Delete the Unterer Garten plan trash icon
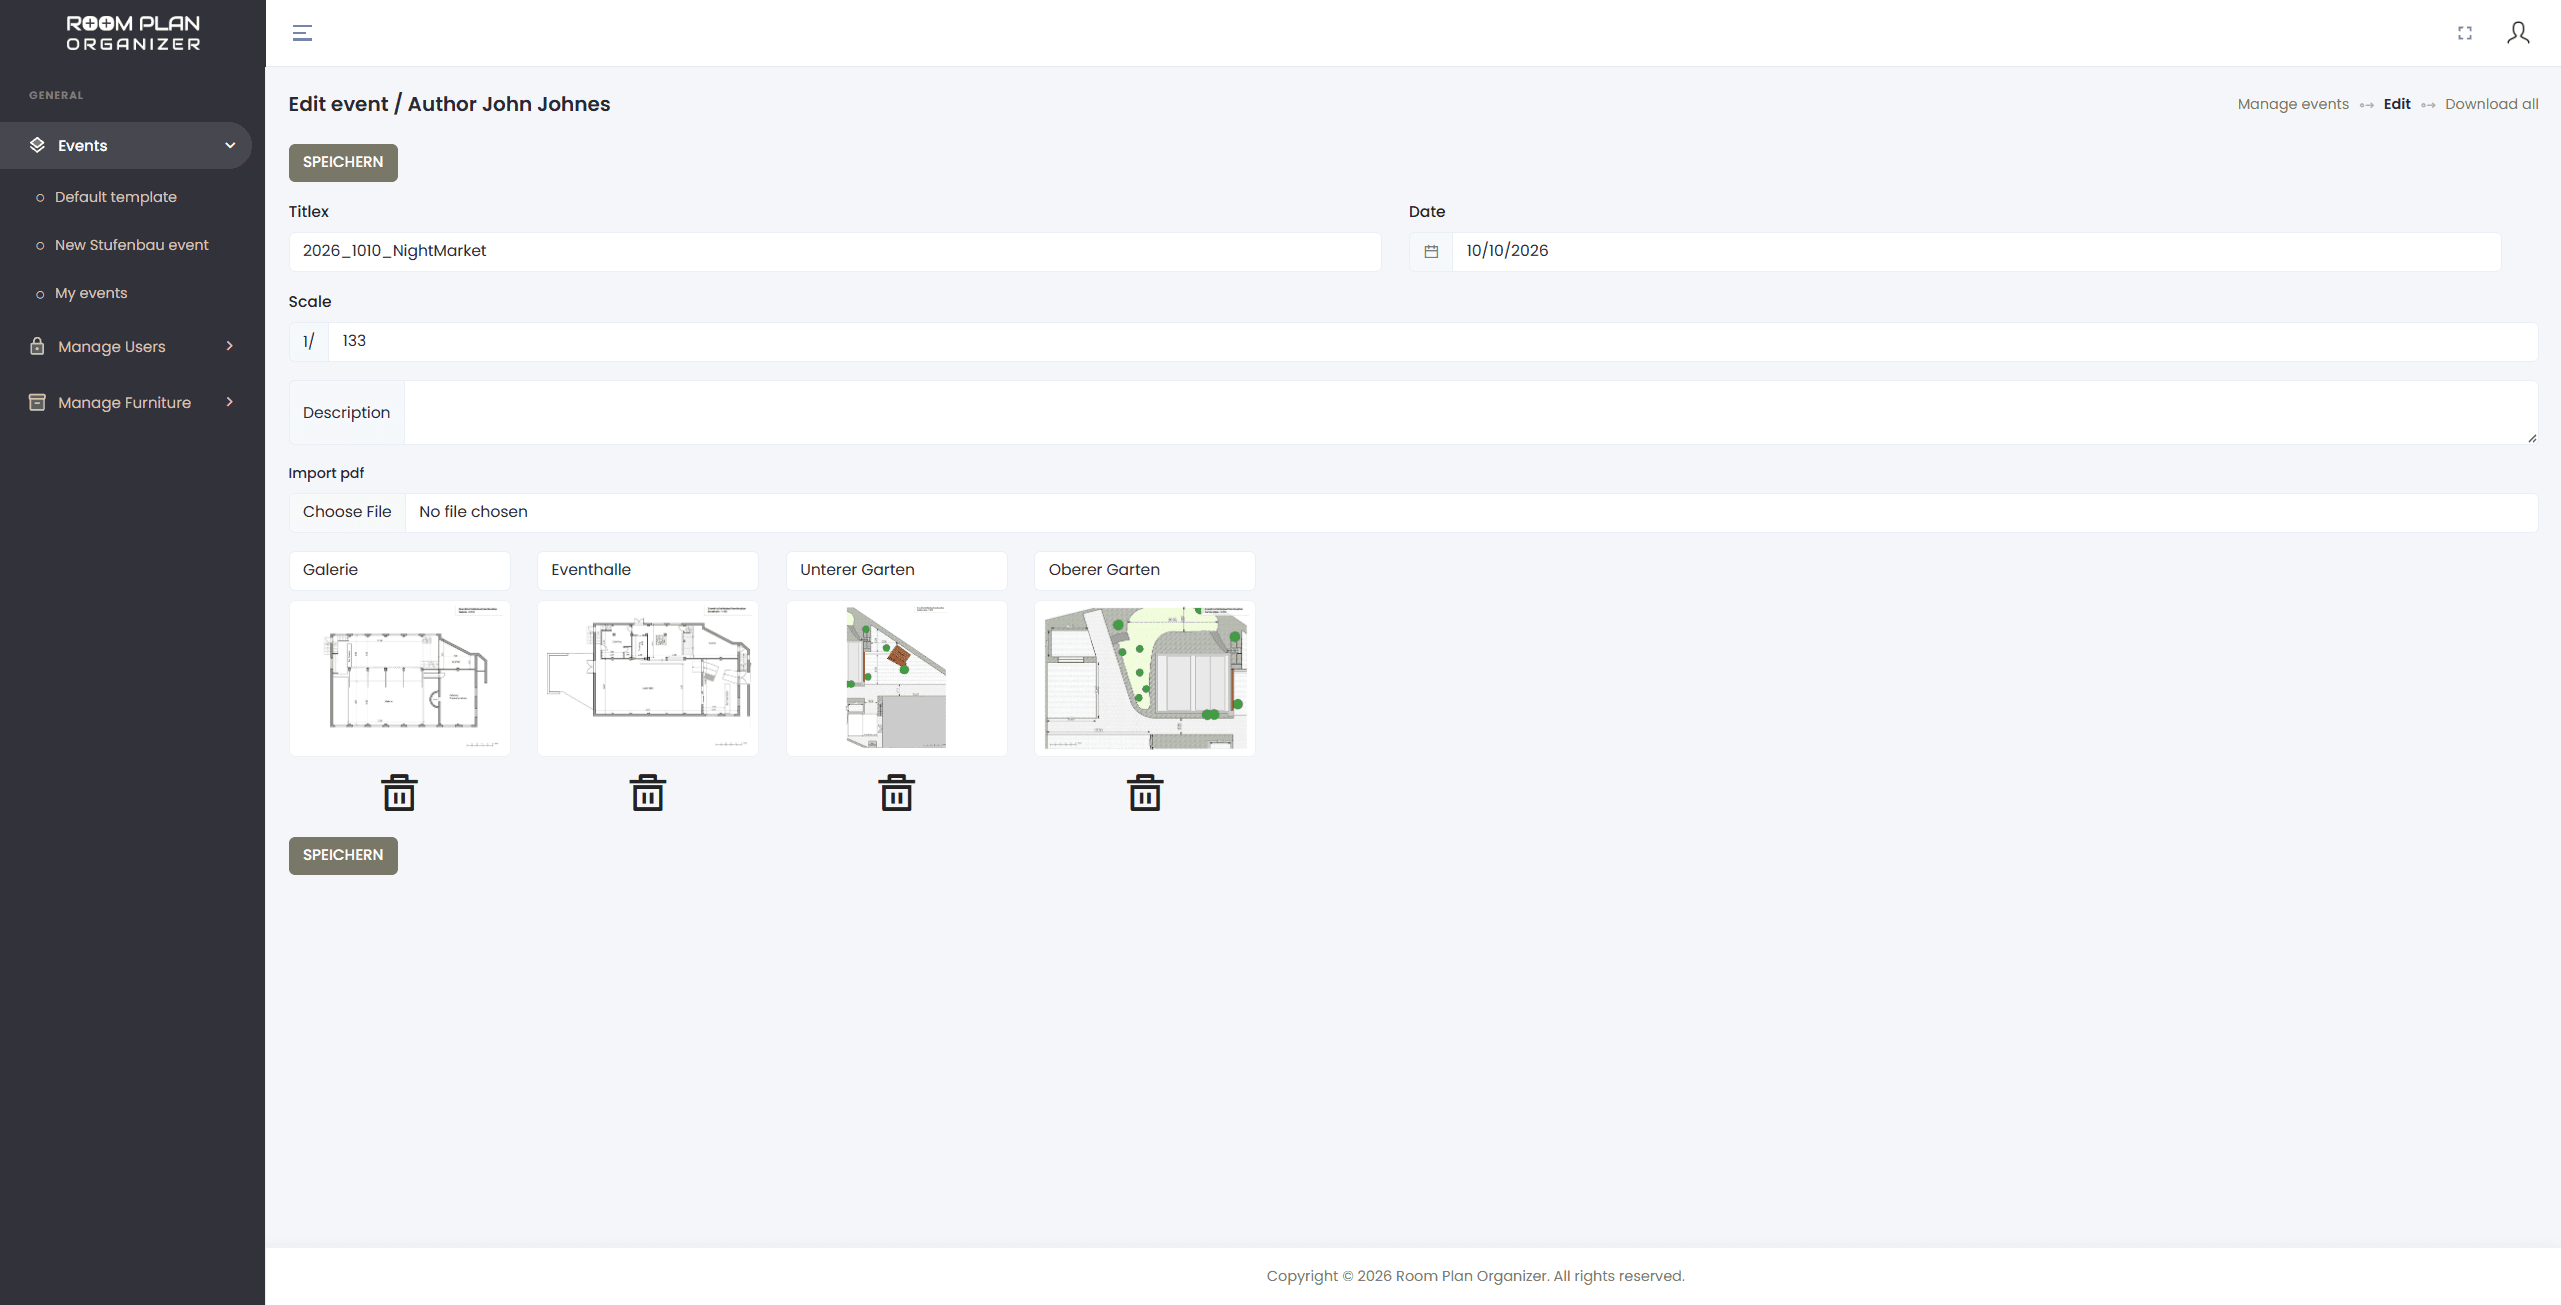 (x=897, y=793)
